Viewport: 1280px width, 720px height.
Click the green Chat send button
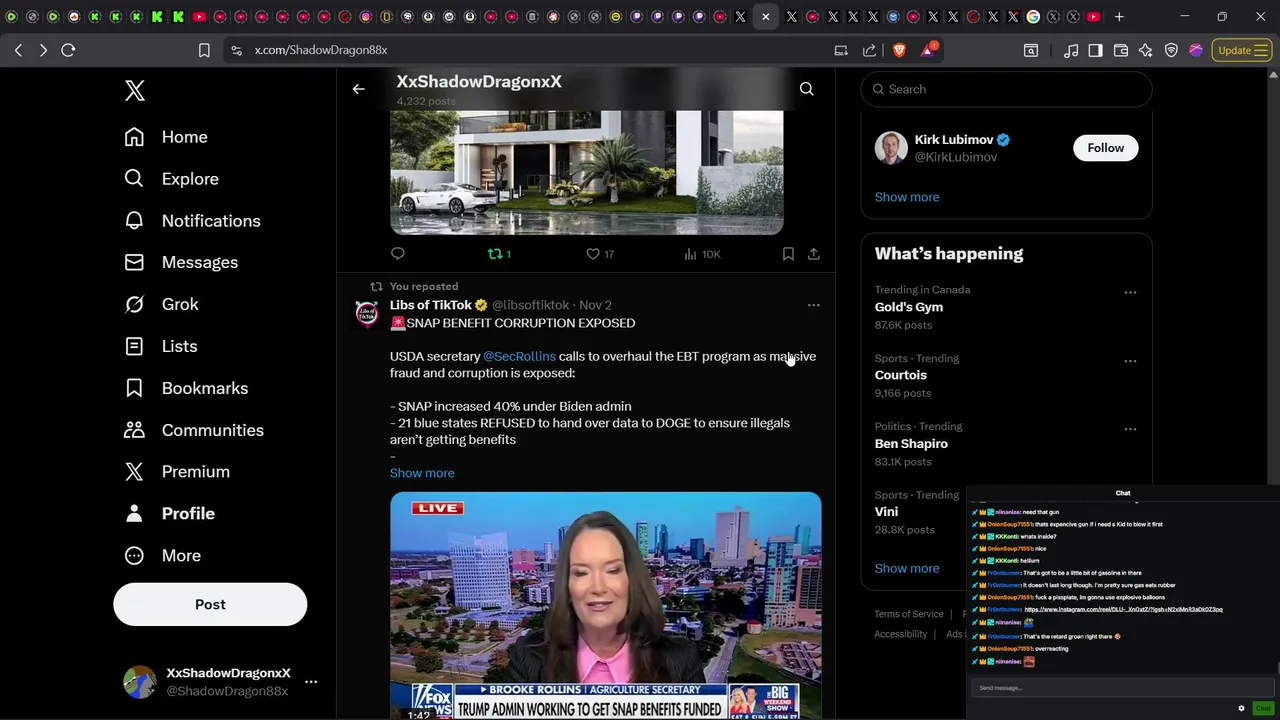point(1263,708)
